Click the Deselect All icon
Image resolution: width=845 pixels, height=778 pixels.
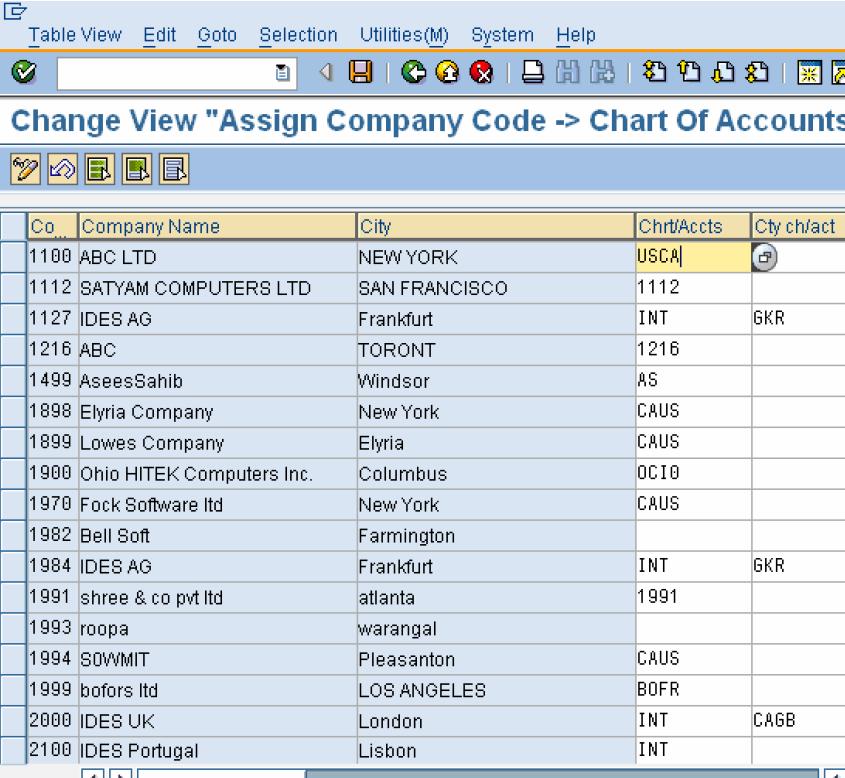pos(174,170)
